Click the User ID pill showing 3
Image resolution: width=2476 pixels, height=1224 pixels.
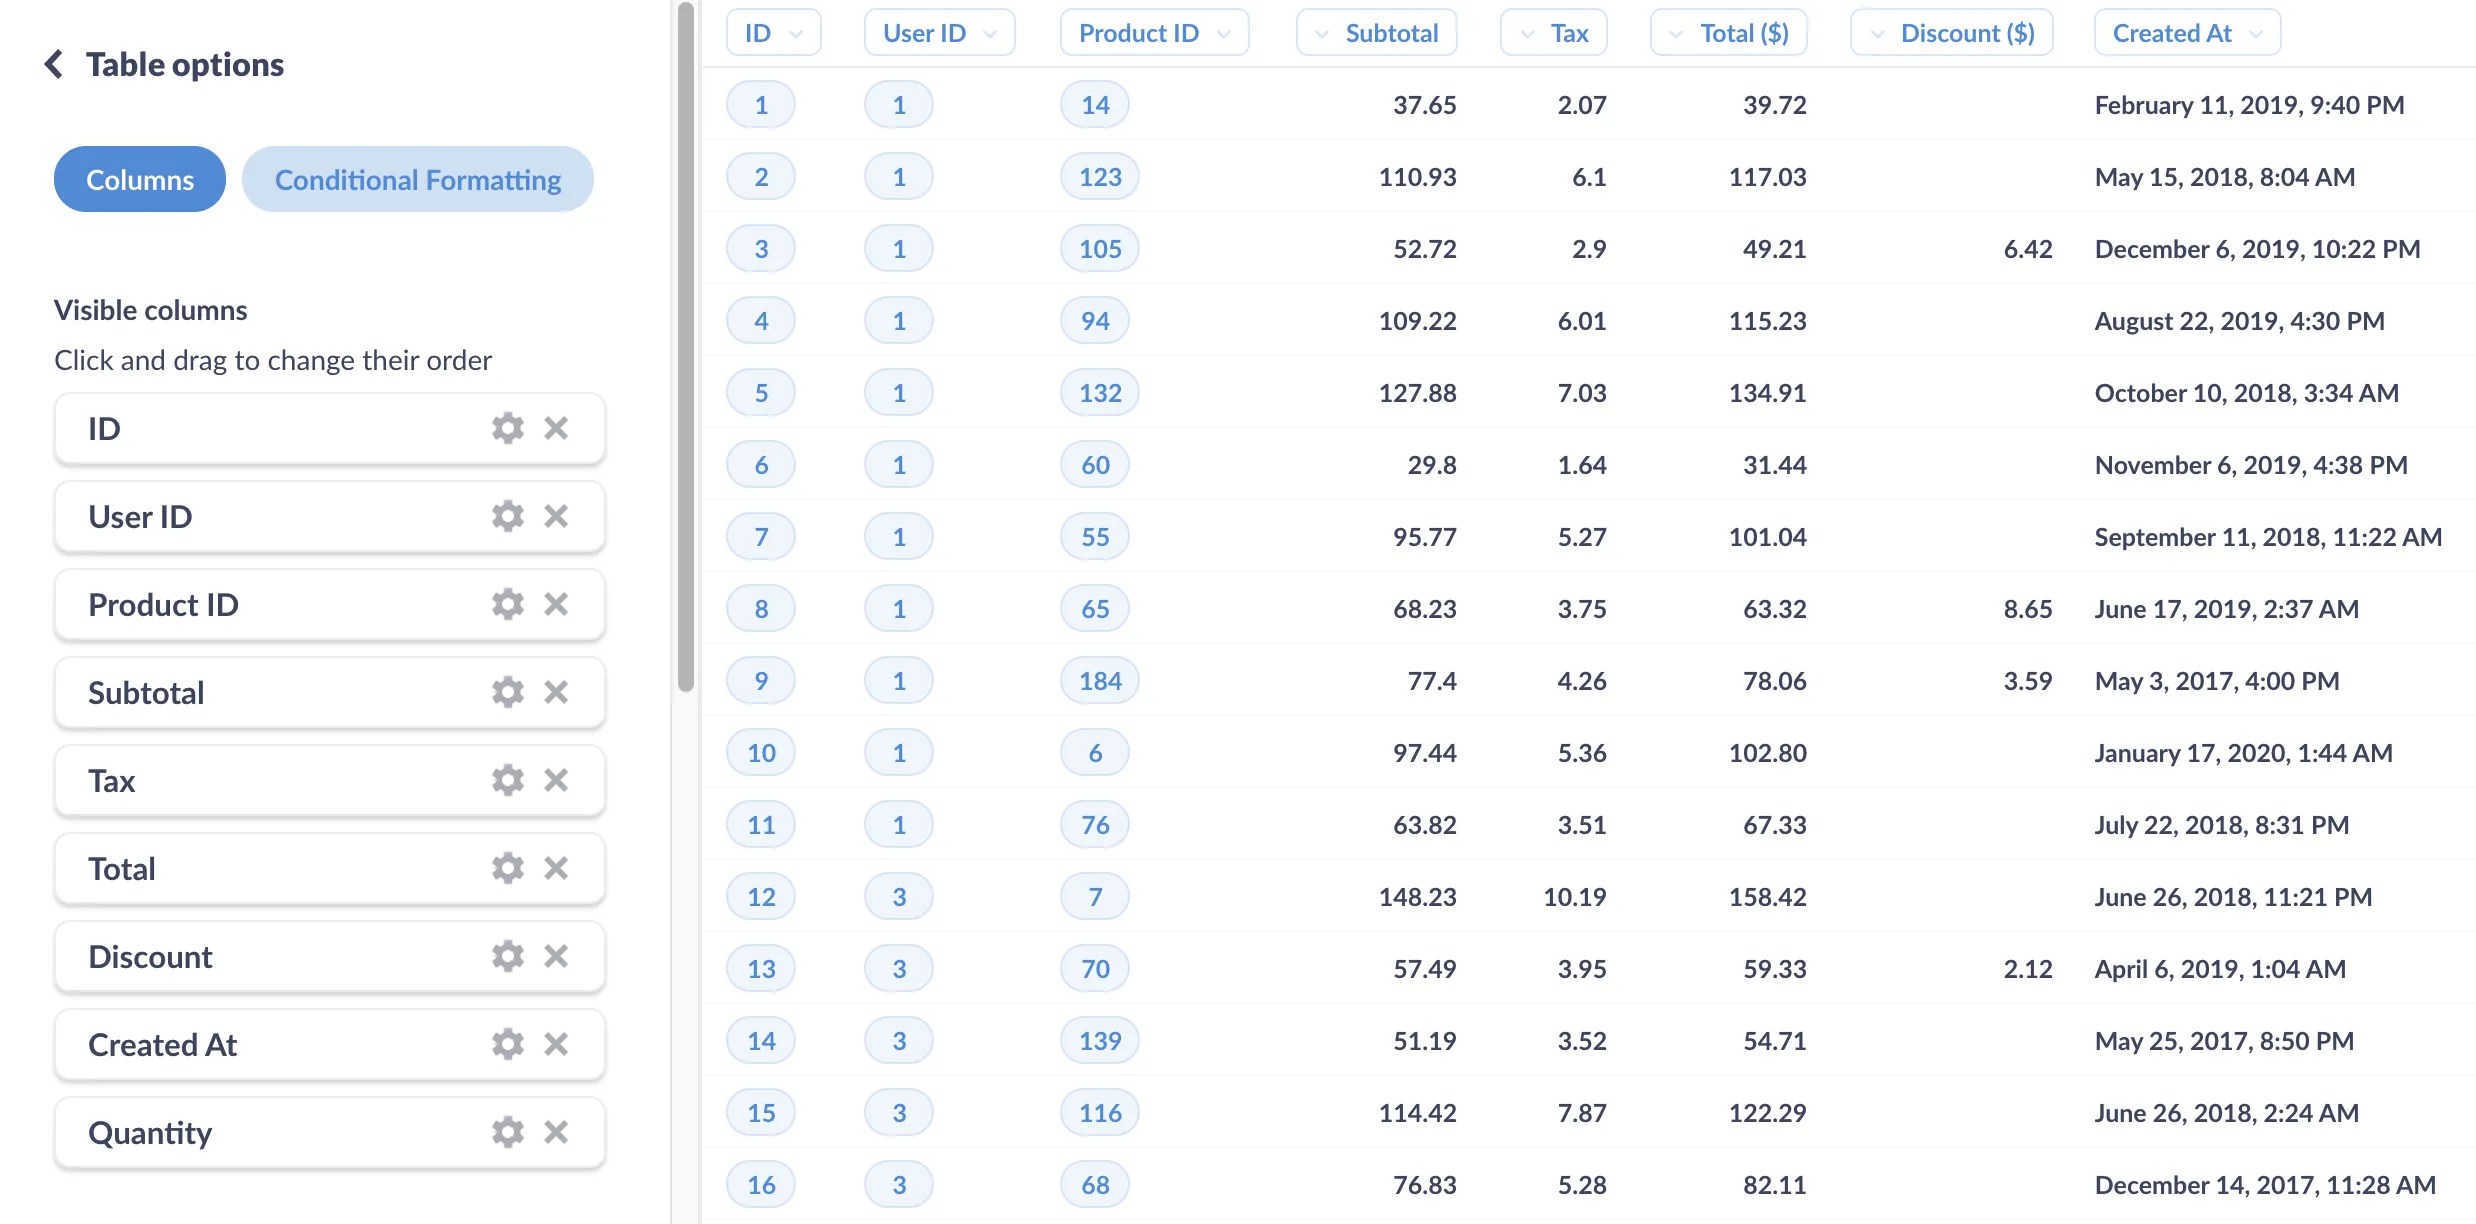coord(898,896)
